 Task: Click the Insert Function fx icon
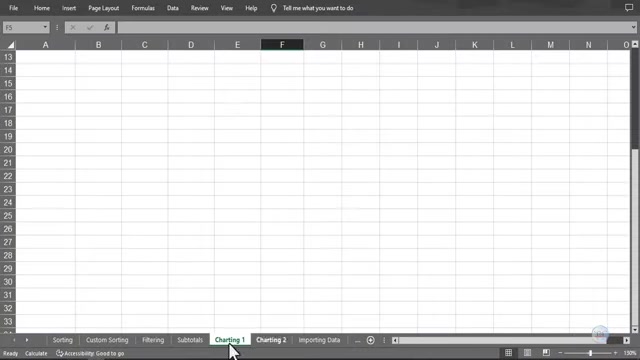[107, 27]
